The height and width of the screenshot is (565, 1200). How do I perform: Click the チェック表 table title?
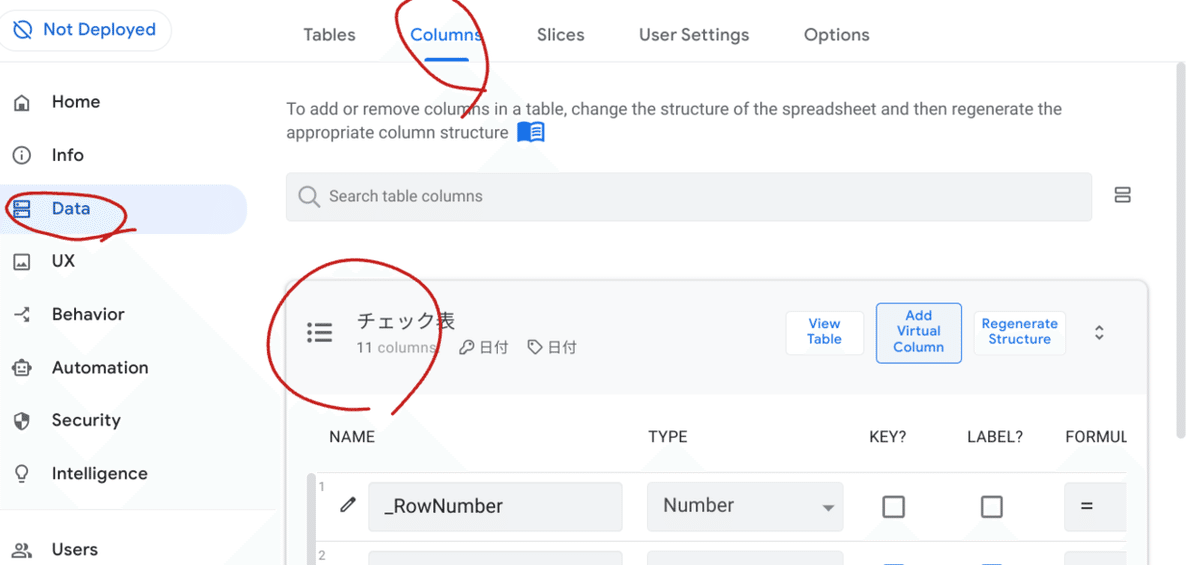click(x=406, y=321)
